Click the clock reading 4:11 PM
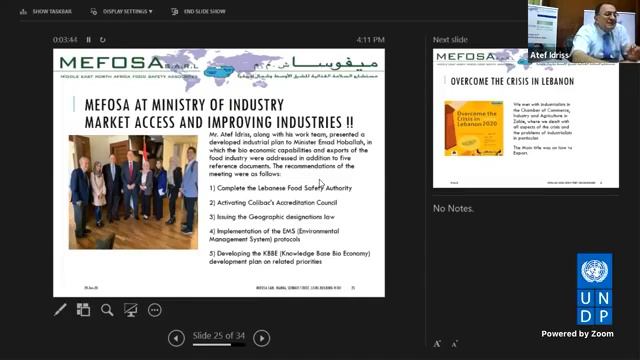Viewport: 640px width, 360px height. pyautogui.click(x=371, y=40)
